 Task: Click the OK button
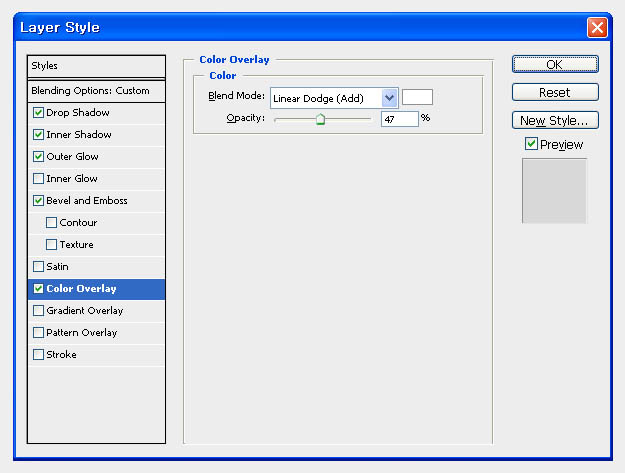[x=555, y=64]
